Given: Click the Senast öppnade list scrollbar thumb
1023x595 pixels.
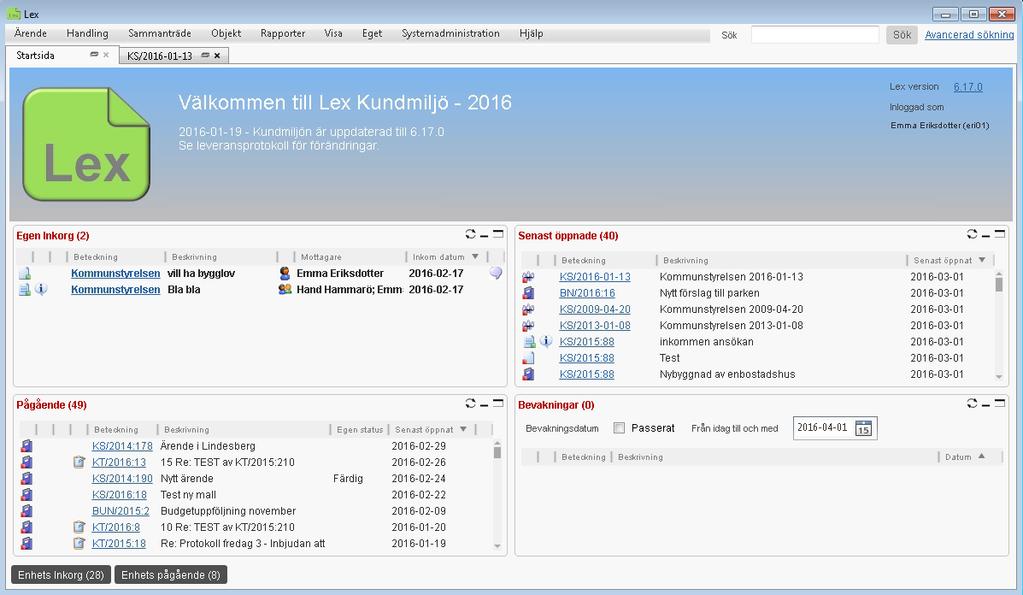Looking at the screenshot, I should click(999, 283).
